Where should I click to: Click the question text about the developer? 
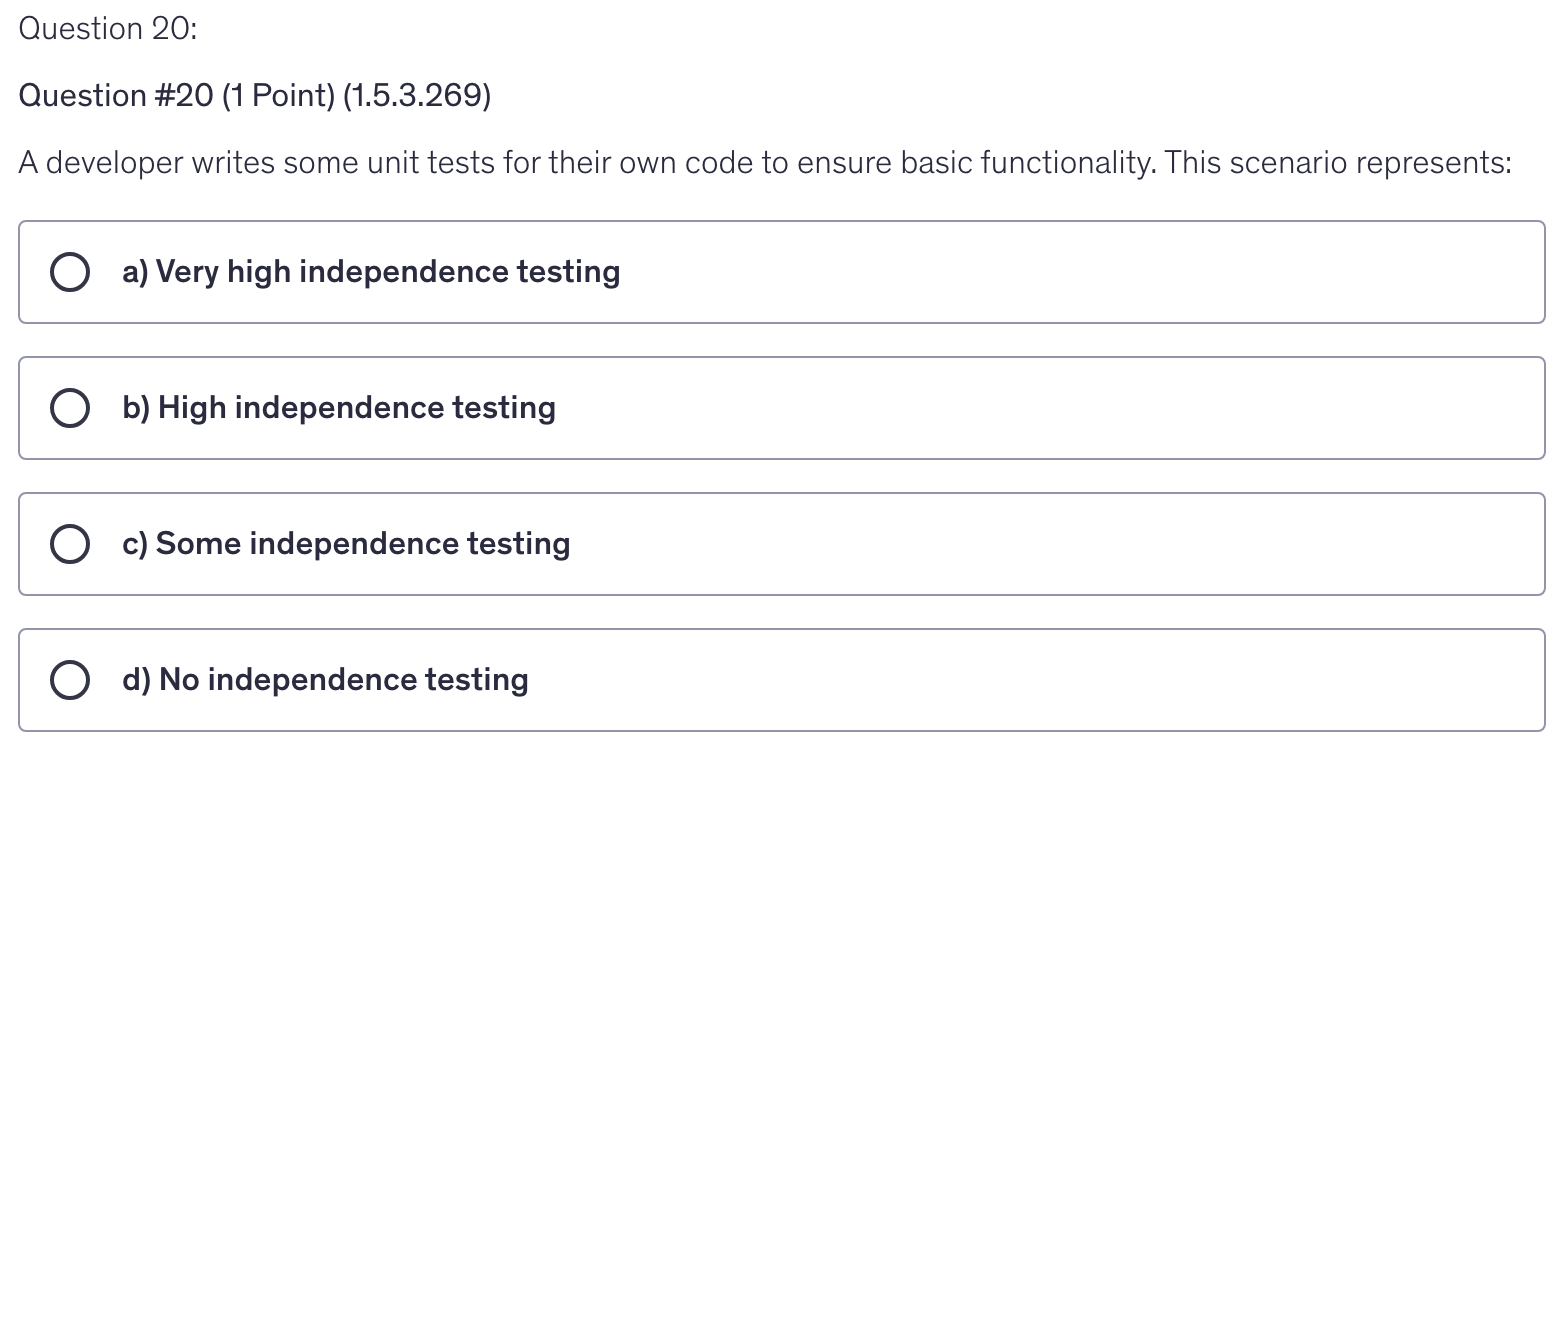click(764, 162)
